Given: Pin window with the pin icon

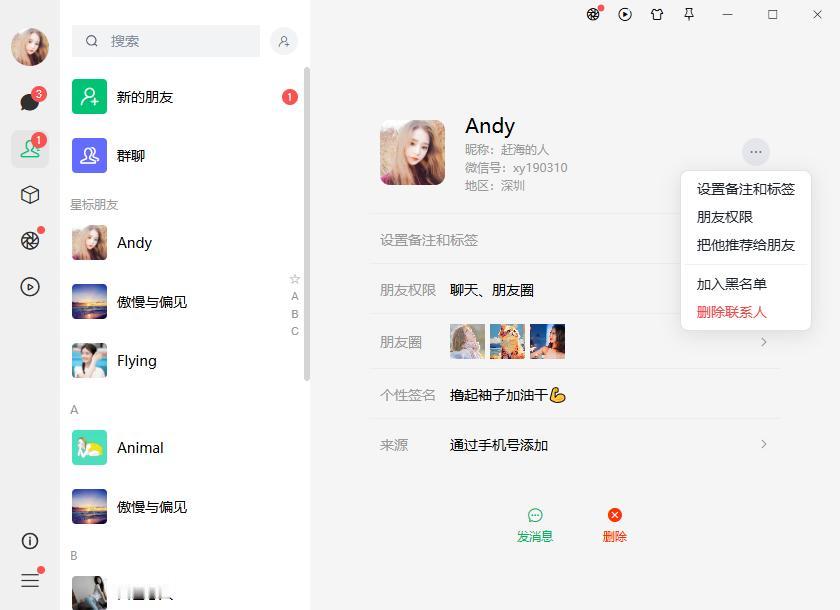Looking at the screenshot, I should 689,14.
